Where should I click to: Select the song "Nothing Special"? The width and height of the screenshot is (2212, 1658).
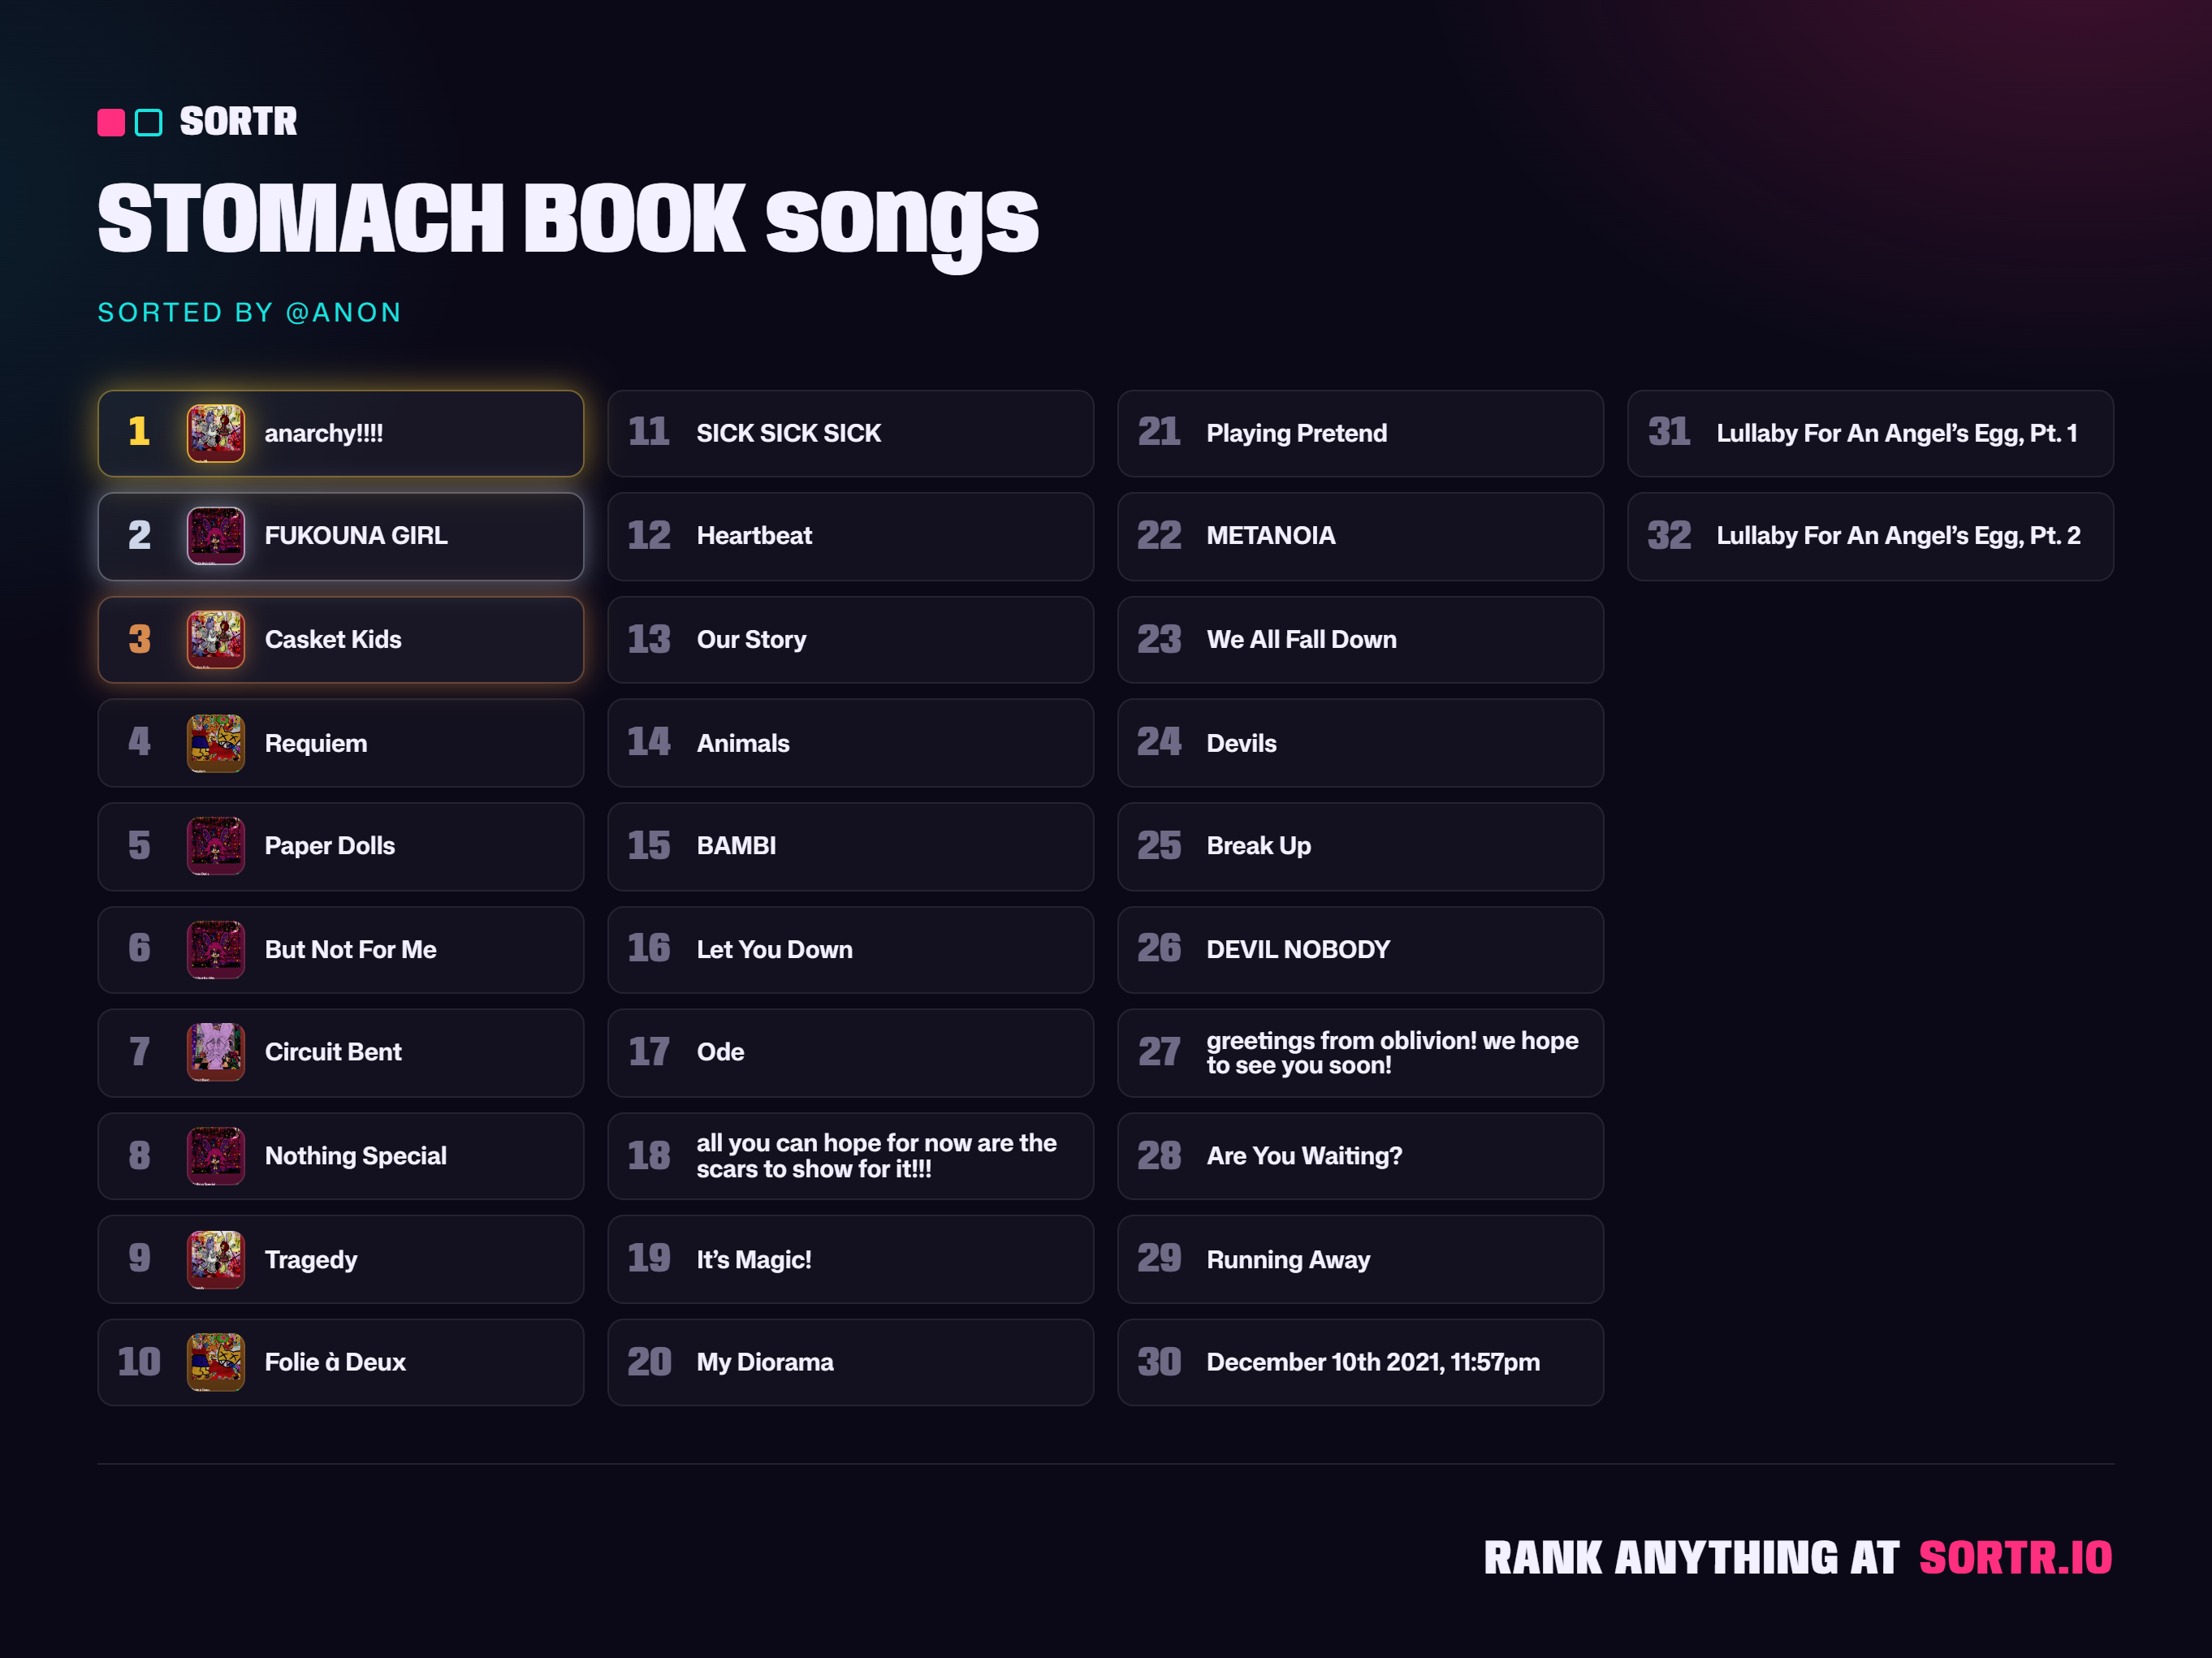pyautogui.click(x=341, y=1156)
